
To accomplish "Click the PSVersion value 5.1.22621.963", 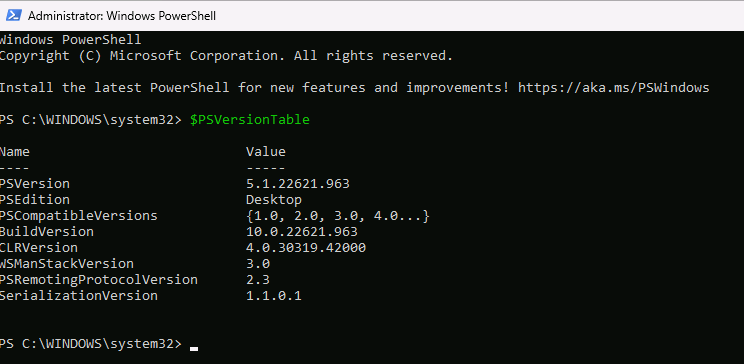I will tap(298, 184).
